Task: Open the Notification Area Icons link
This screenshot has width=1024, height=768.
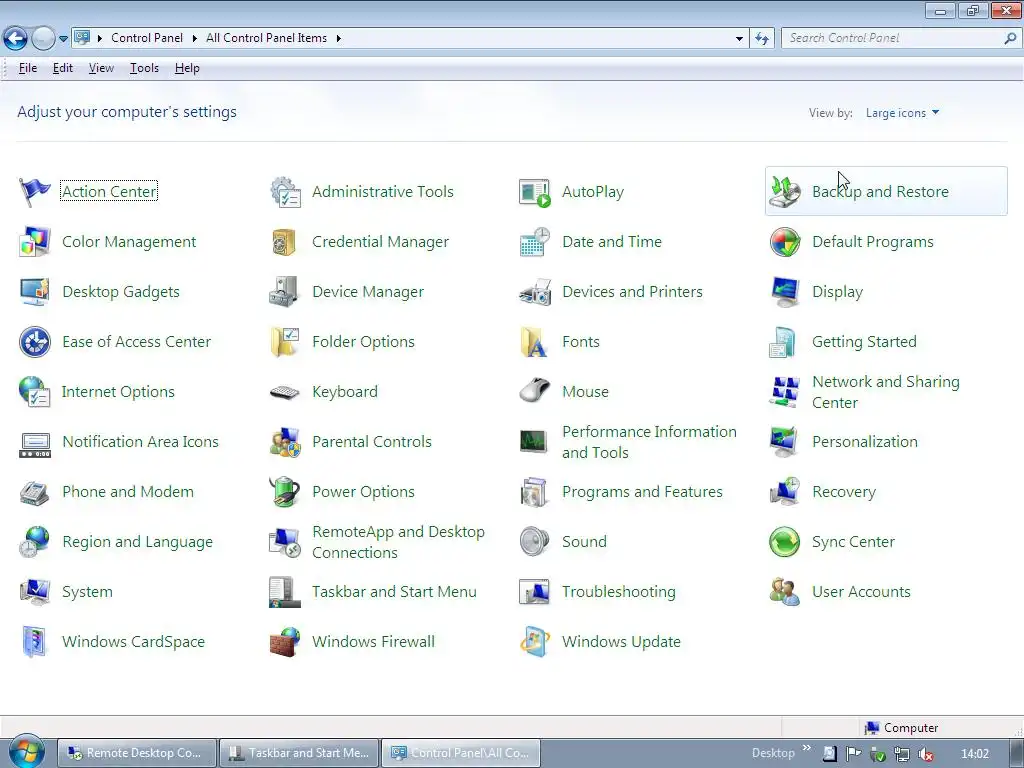Action: click(140, 442)
